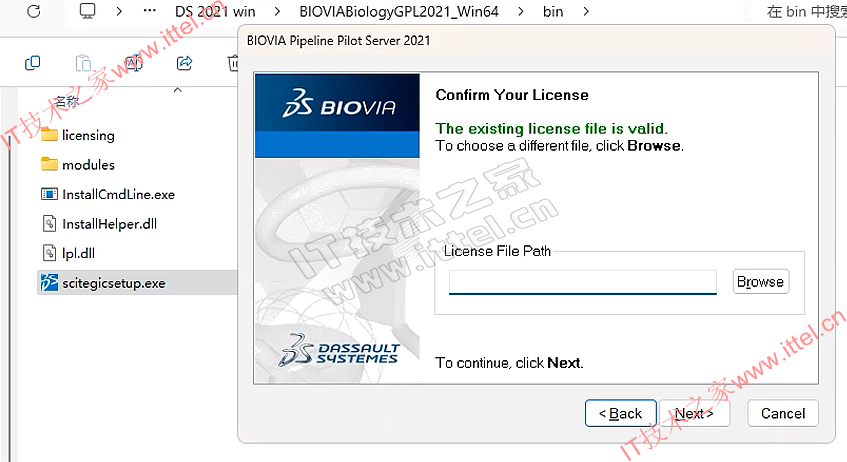Click the Next button in installer
Screen dimensions: 847x462
pos(694,413)
